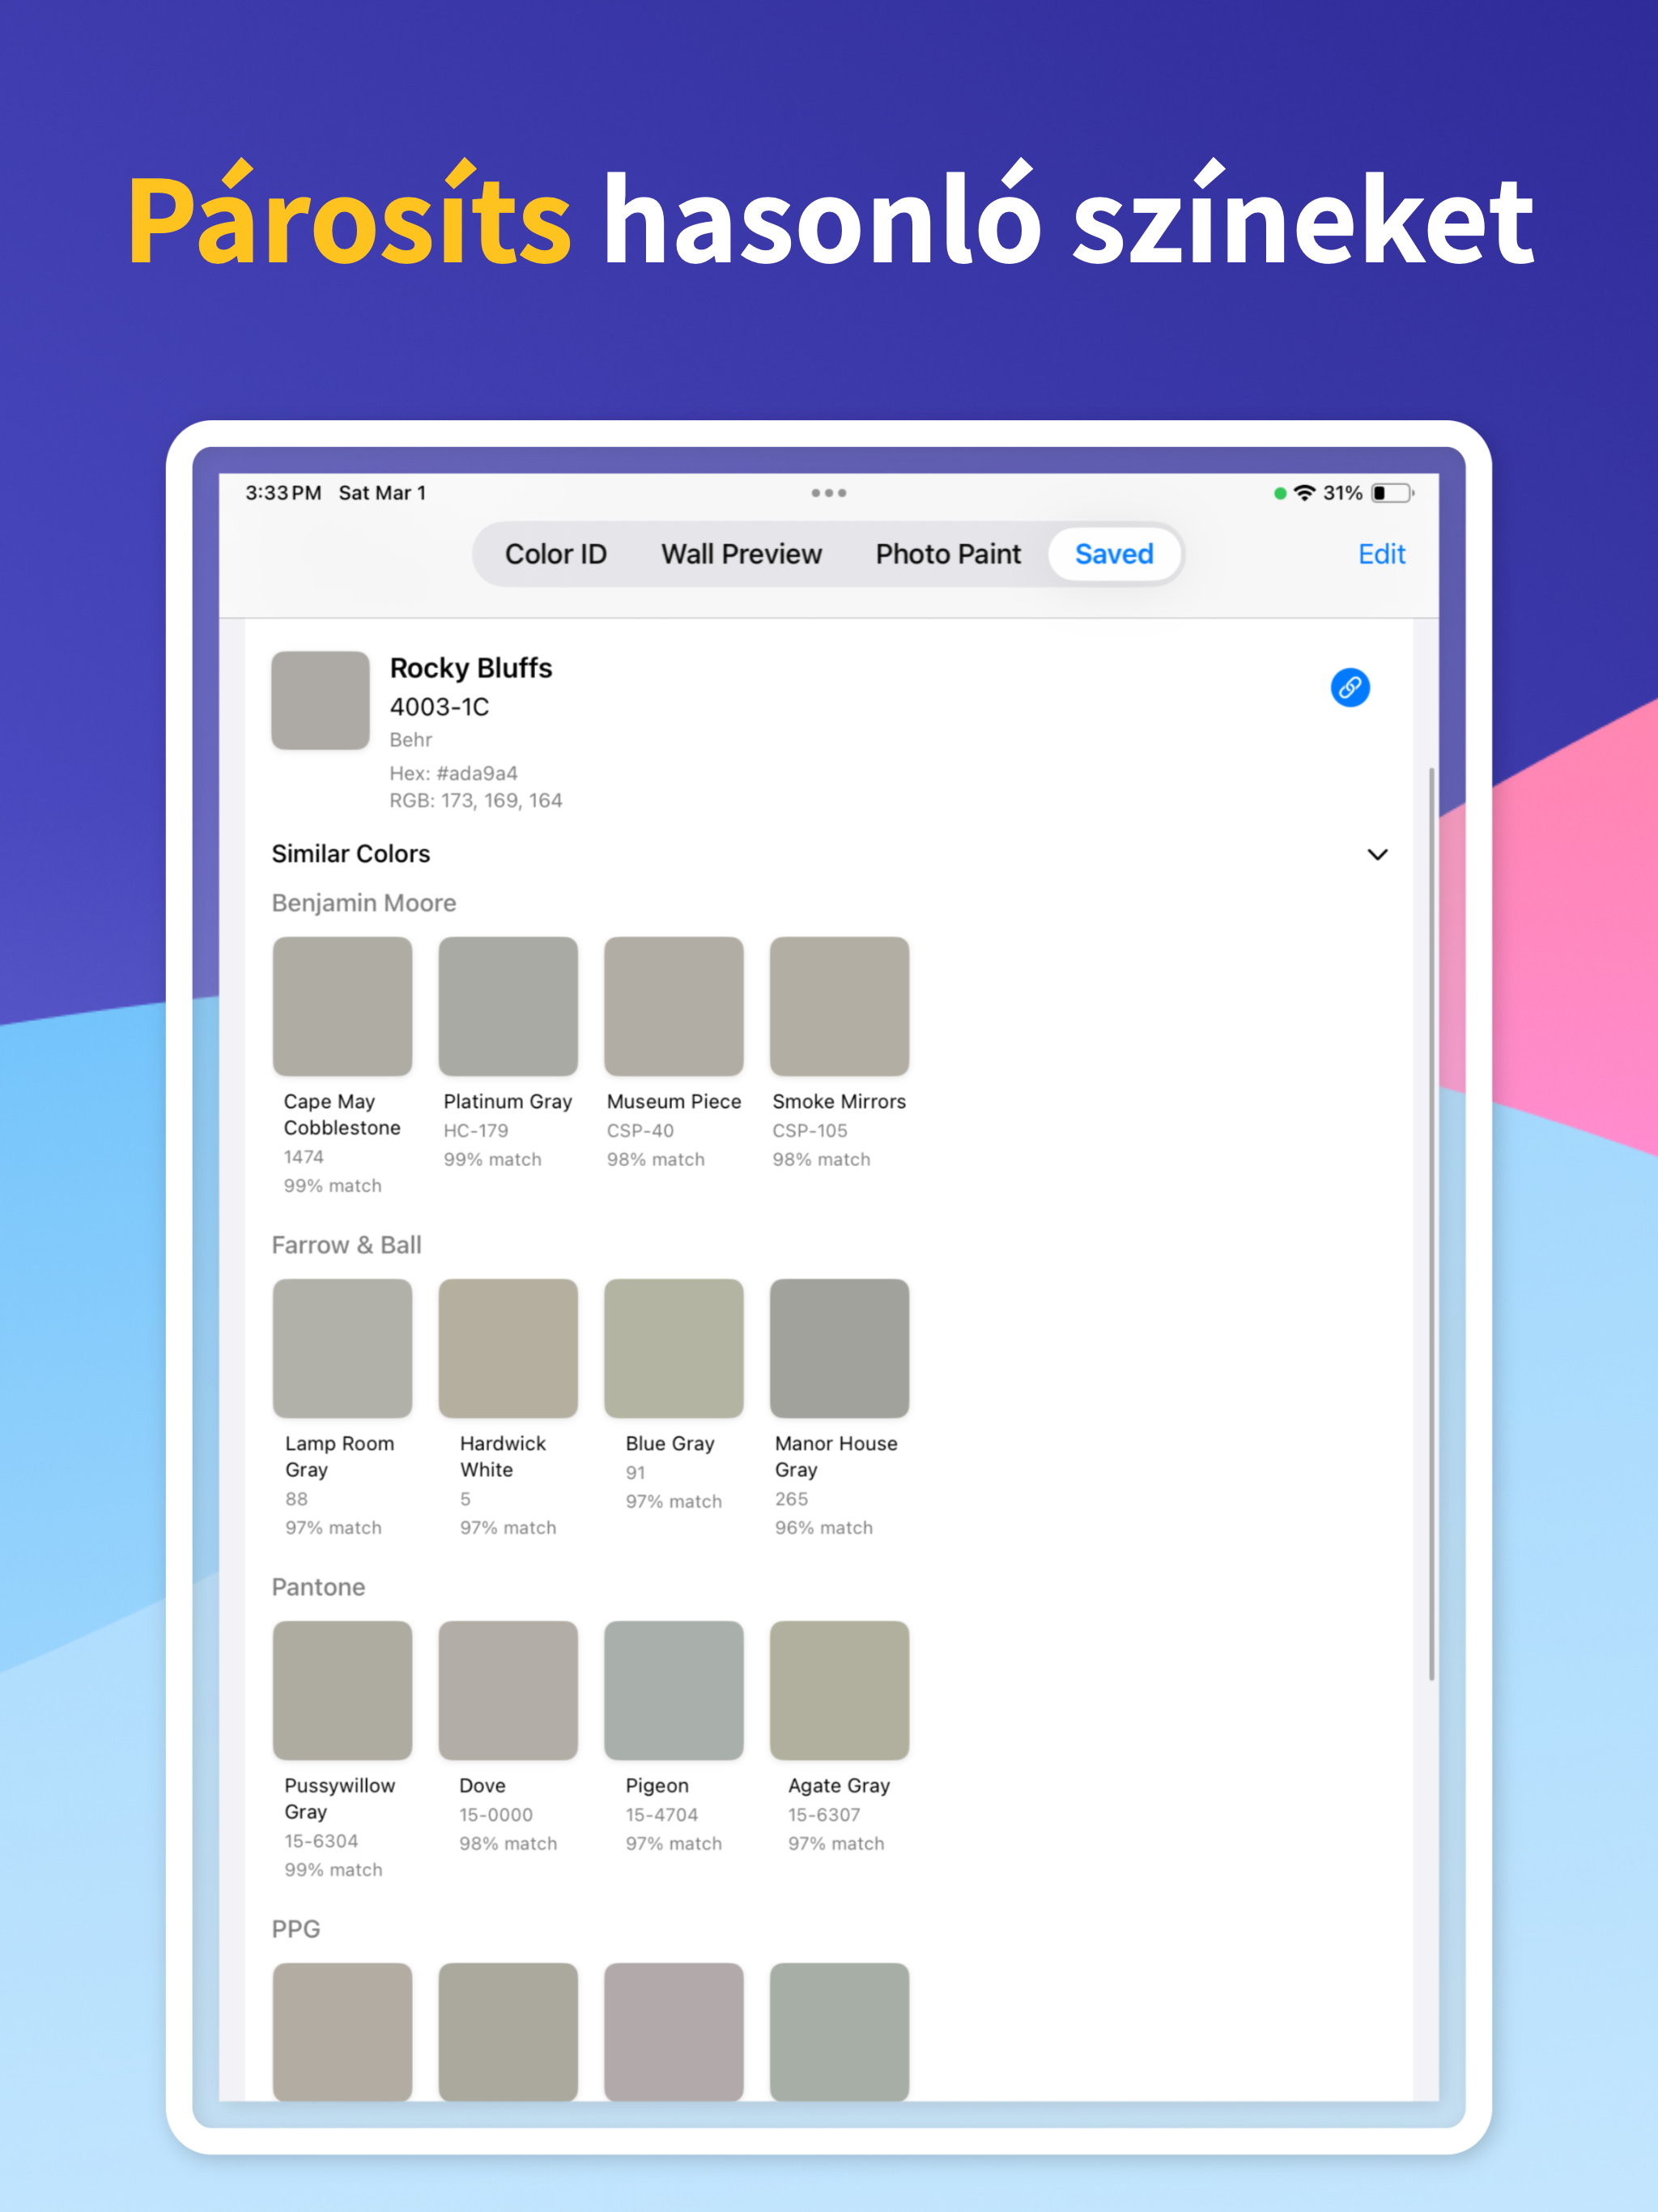Screen dimensions: 1658x2212
Task: Select the Rocky Bluffs main color swatch
Action: click(320, 700)
